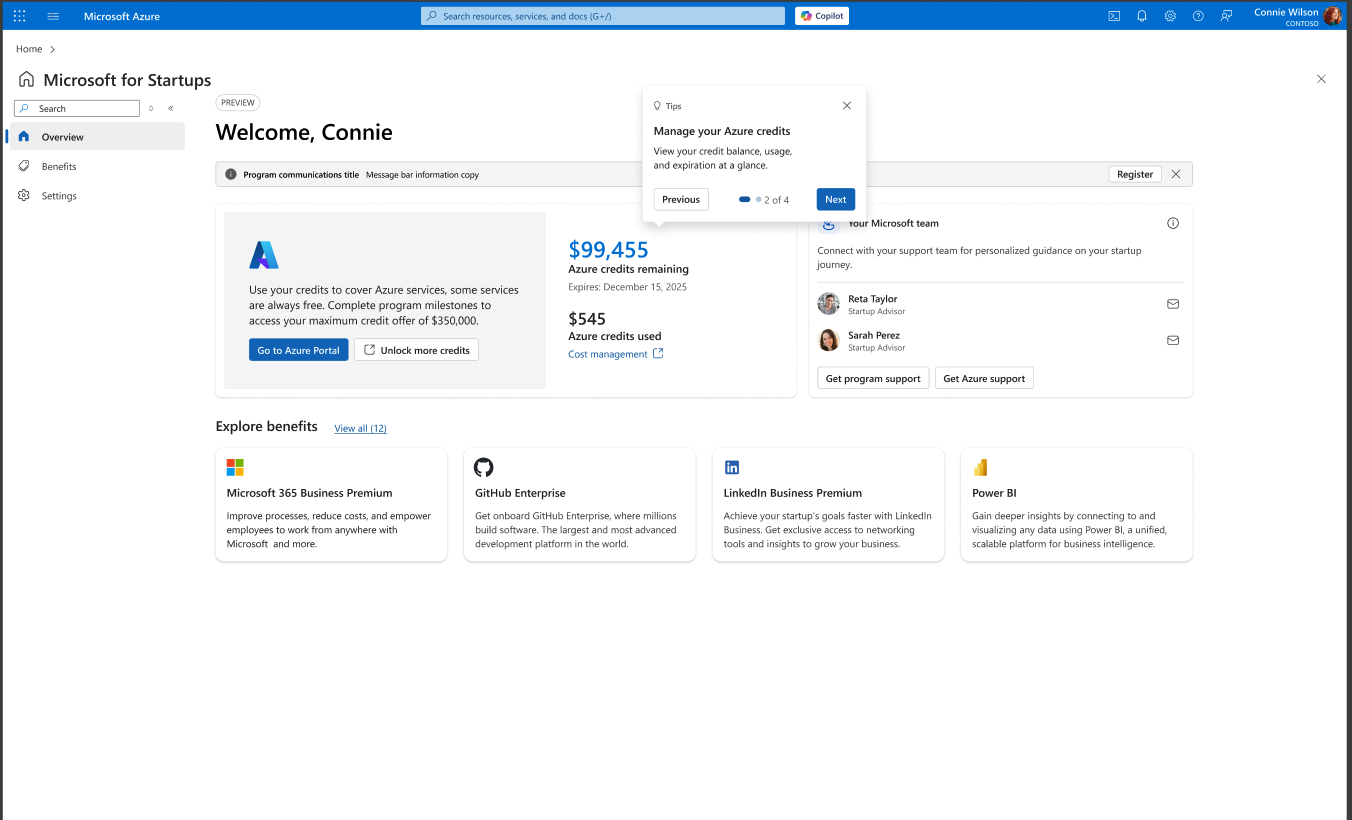
Task: Click the lightbulb Tips icon
Action: pyautogui.click(x=657, y=105)
